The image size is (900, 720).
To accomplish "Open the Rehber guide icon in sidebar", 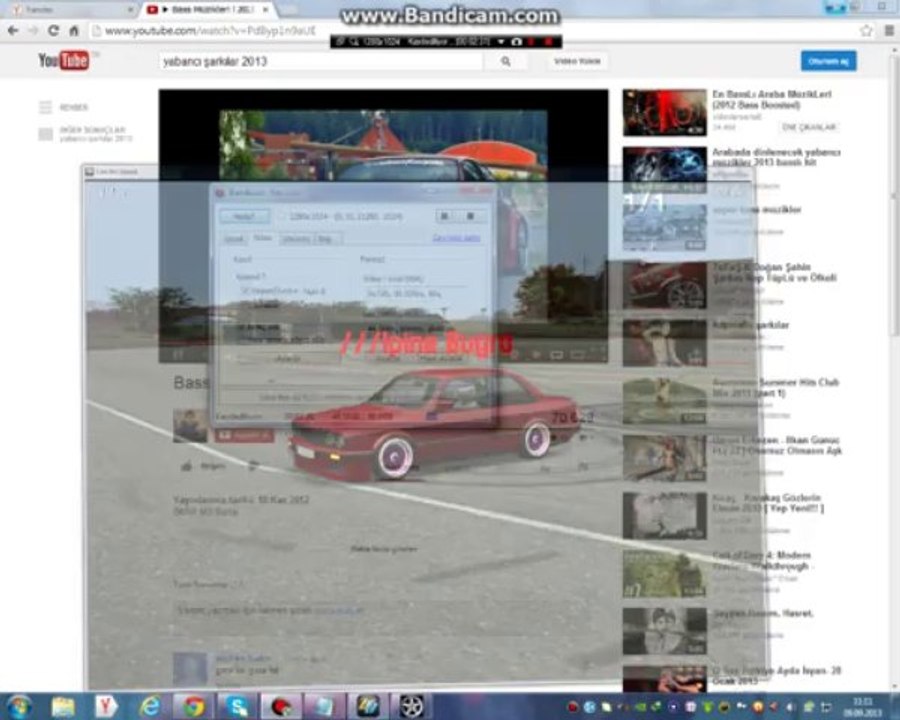I will click(45, 107).
